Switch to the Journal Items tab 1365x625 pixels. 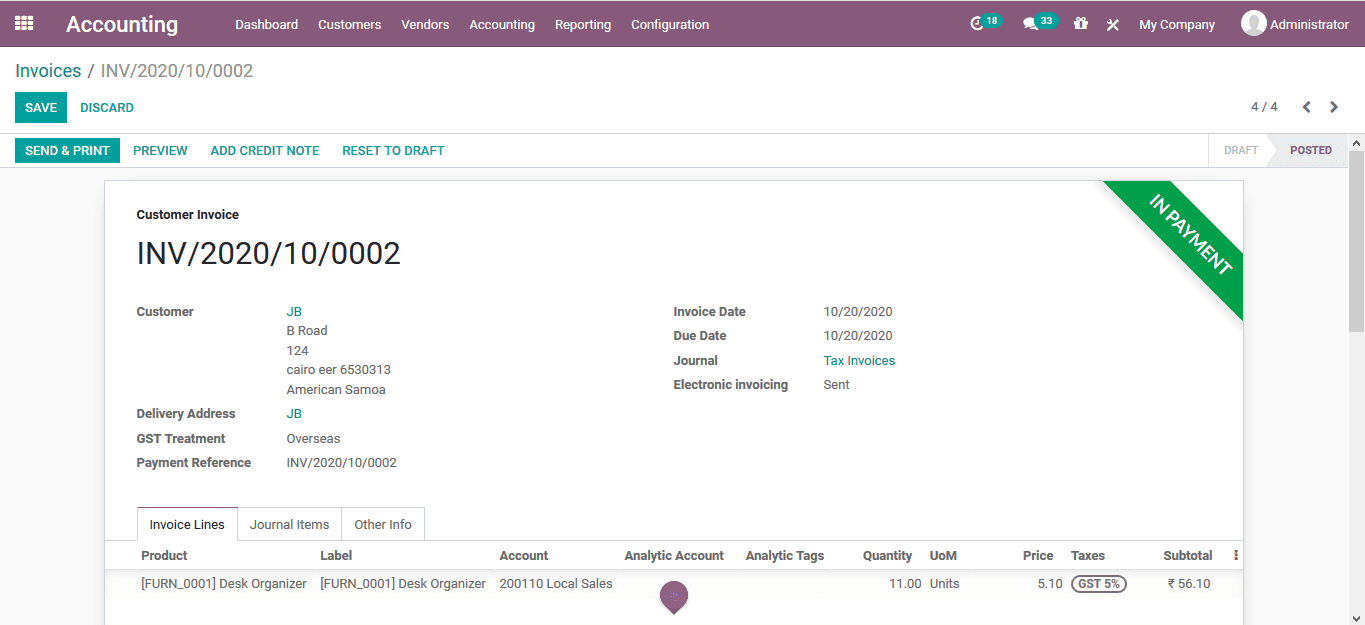point(289,523)
